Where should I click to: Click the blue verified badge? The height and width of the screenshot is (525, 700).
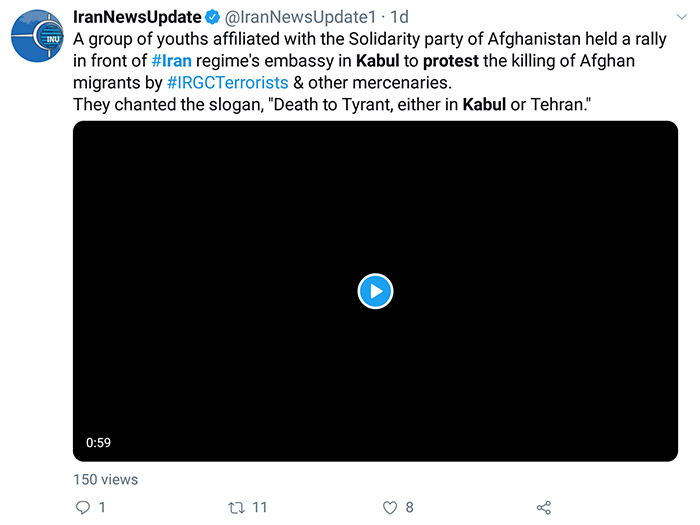pos(212,17)
